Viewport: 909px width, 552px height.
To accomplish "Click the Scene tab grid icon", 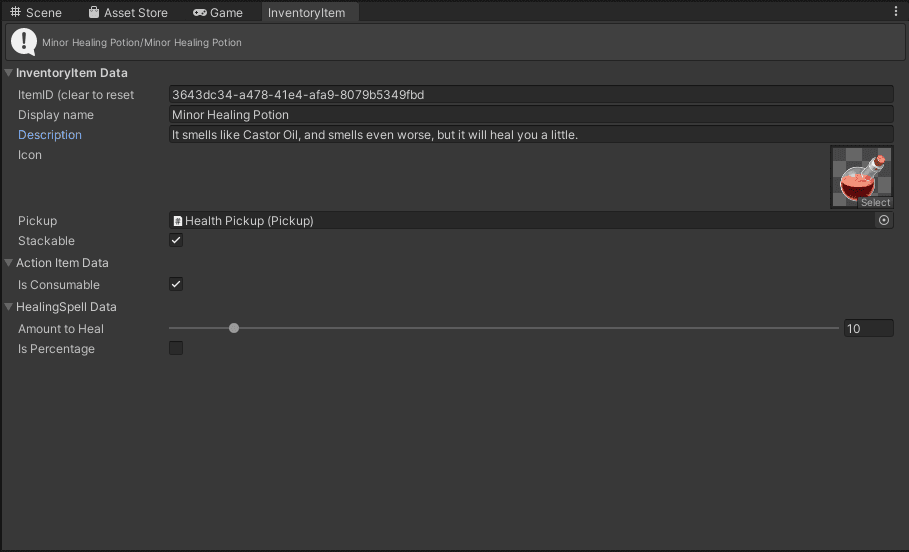I will 15,13.
